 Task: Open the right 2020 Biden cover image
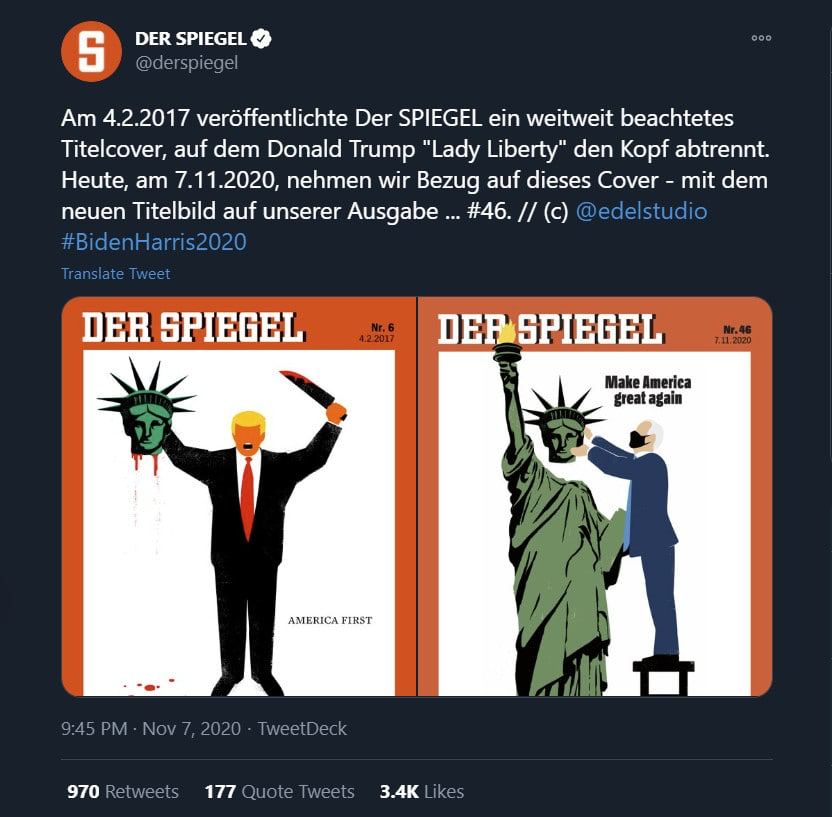(x=595, y=497)
